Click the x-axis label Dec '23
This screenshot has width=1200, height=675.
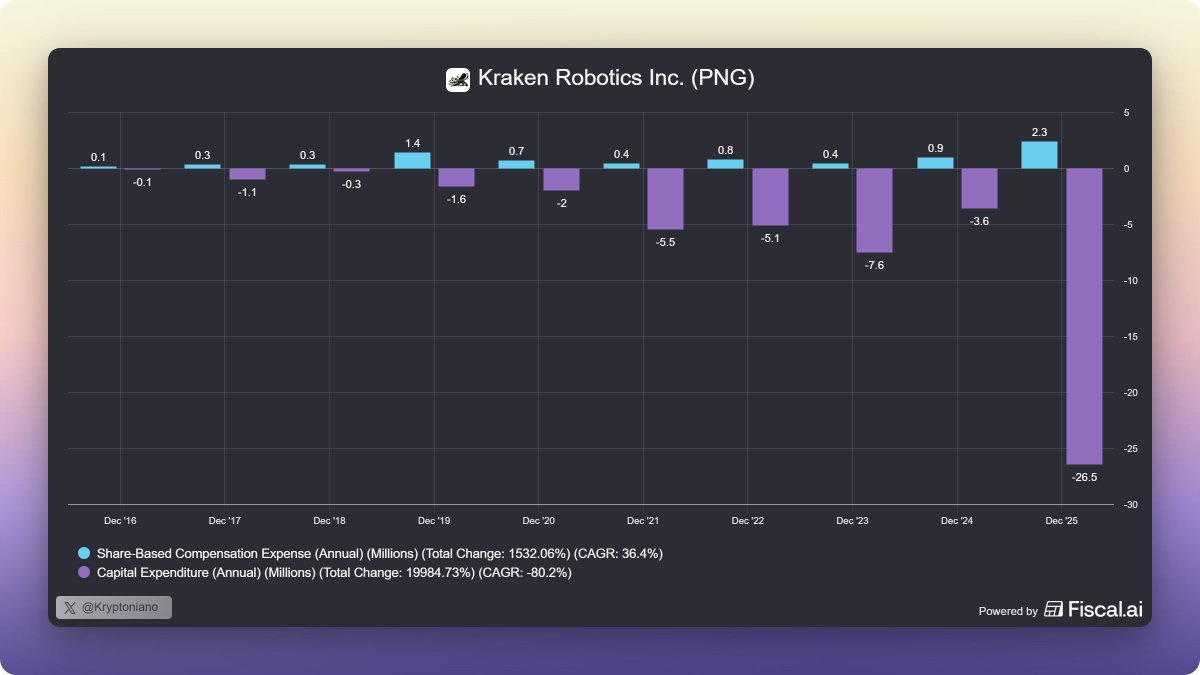pos(852,521)
